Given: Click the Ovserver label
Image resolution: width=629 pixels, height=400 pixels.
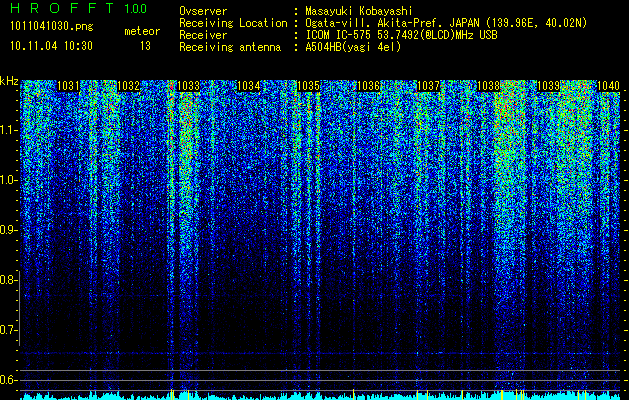Looking at the screenshot, I should [x=203, y=11].
